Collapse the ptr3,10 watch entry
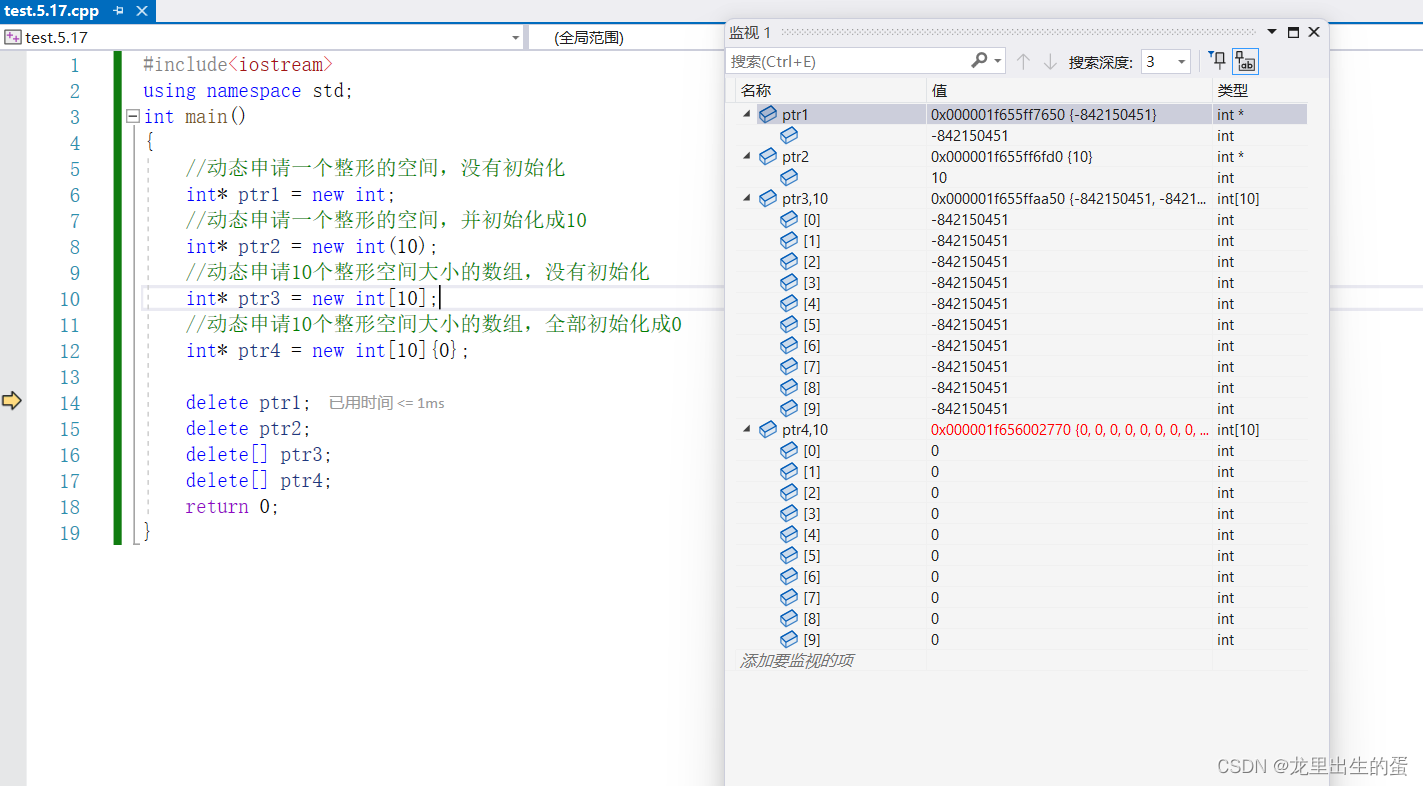Image resolution: width=1423 pixels, height=786 pixels. click(747, 198)
